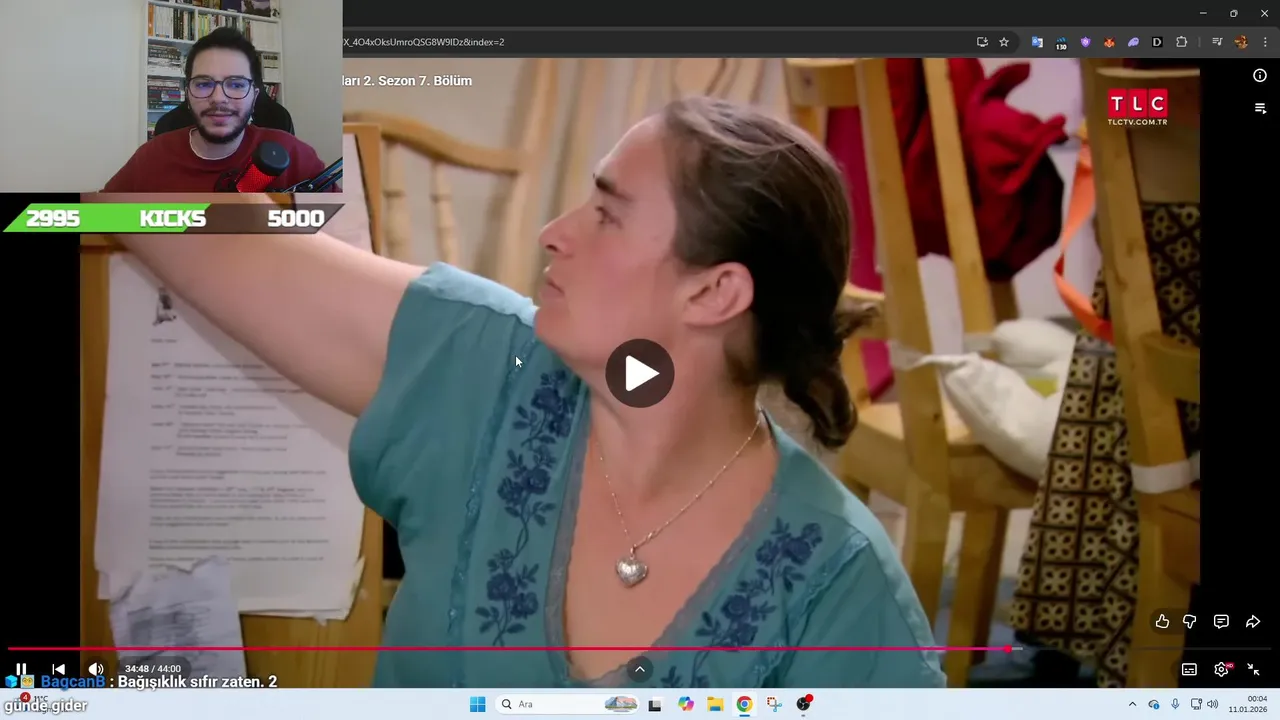Screen dimensions: 1280x720
Task: Switch to Chrome taskbar icon
Action: coord(745,704)
